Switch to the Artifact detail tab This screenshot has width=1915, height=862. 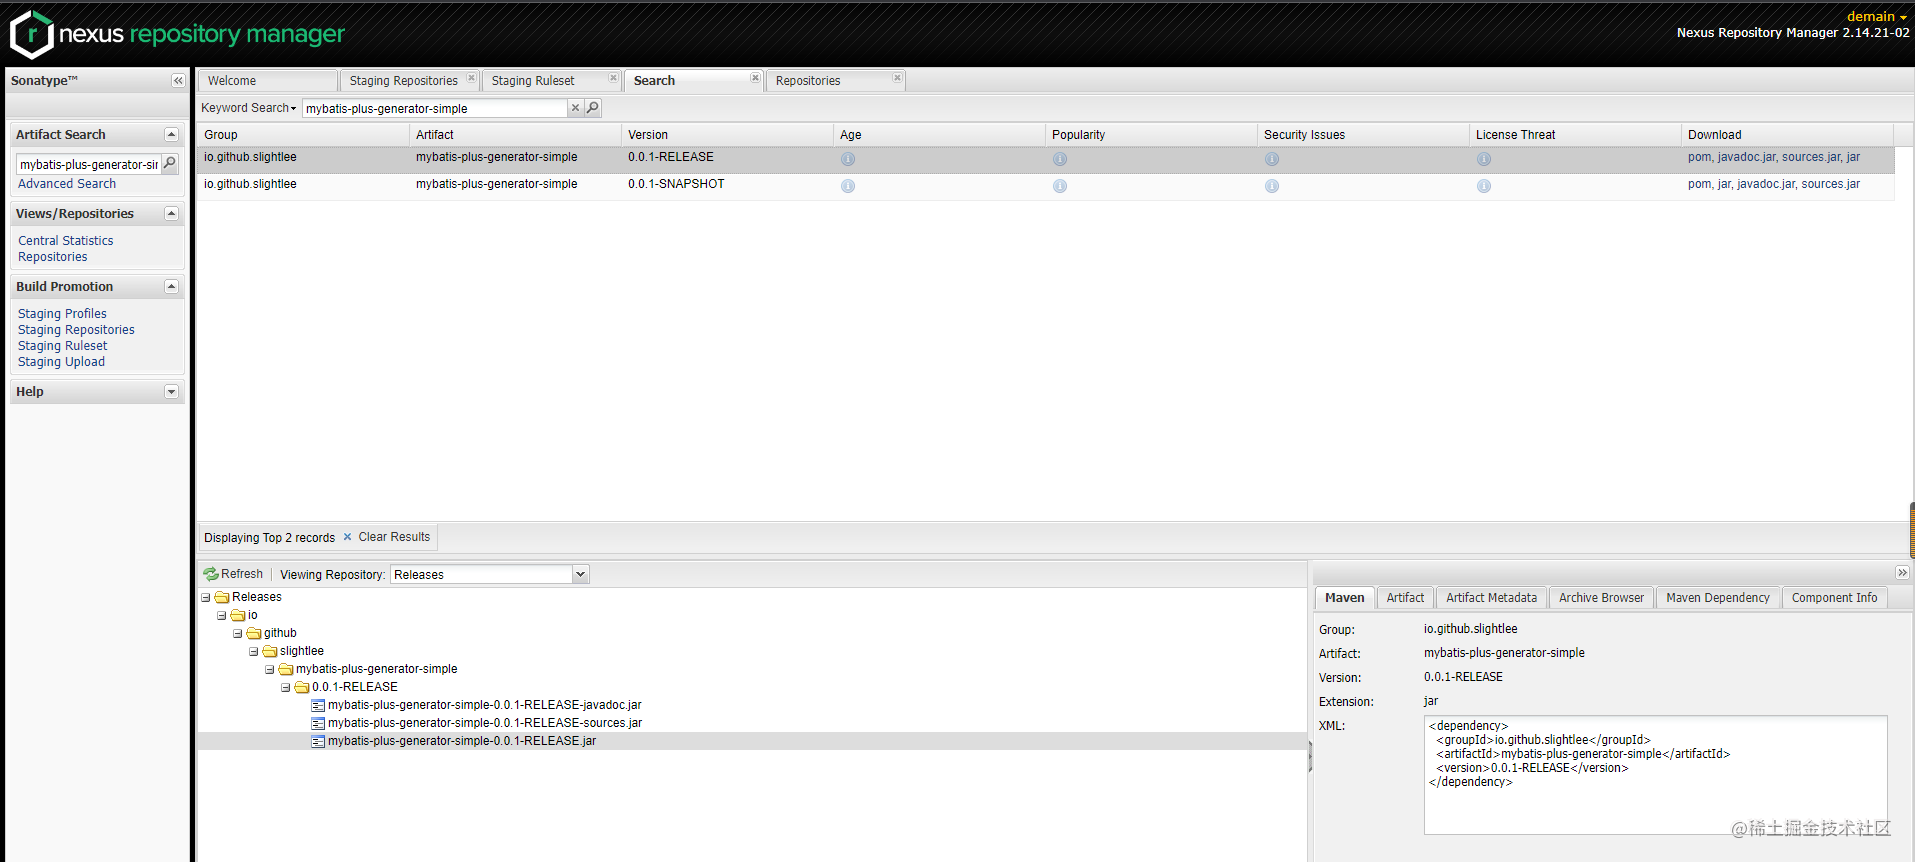(x=1405, y=598)
